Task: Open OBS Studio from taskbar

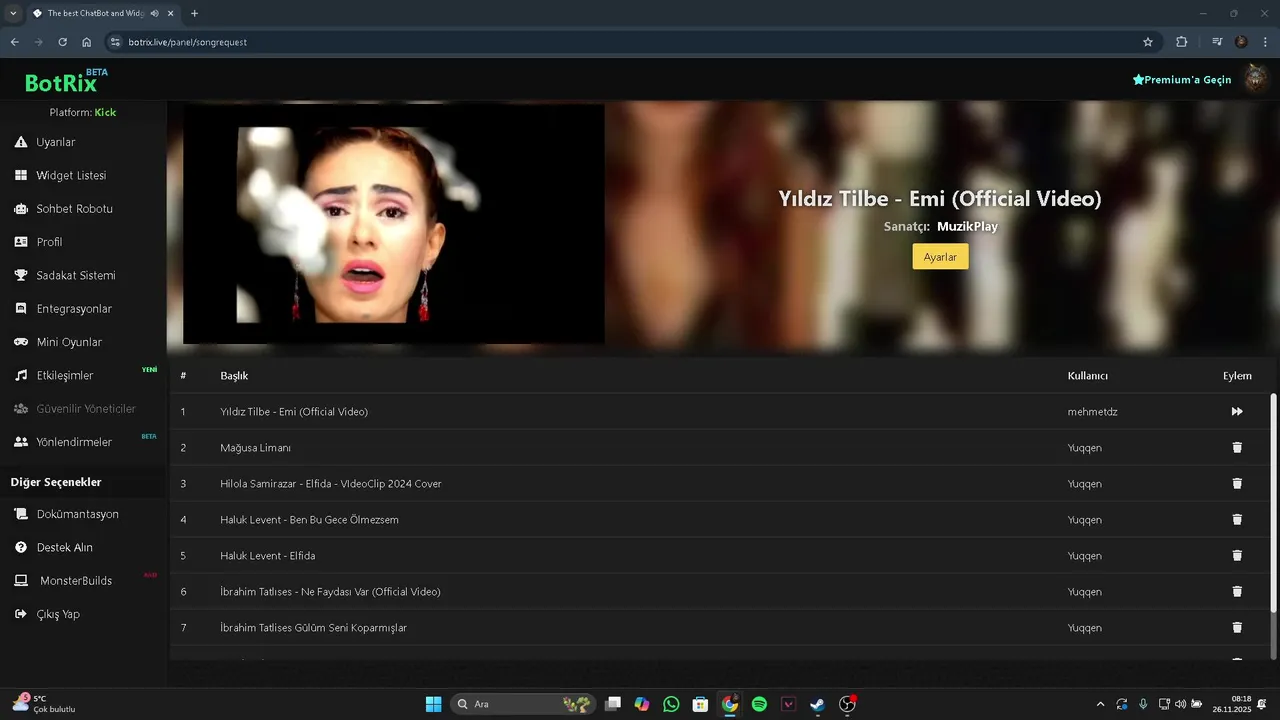Action: tap(847, 704)
